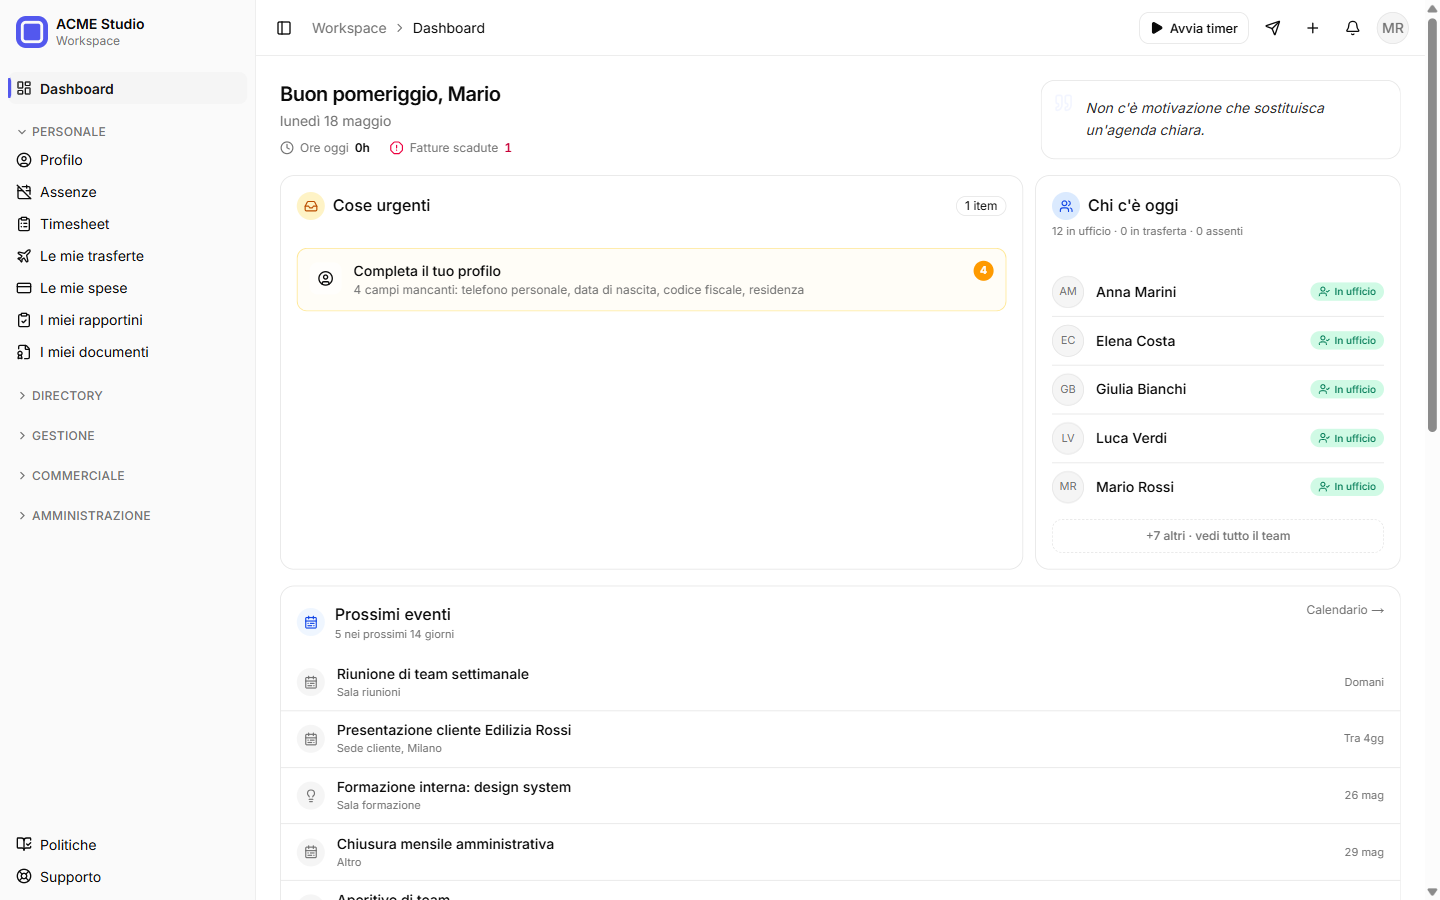
Task: Expand the DIRECTORY section
Action: 61,396
